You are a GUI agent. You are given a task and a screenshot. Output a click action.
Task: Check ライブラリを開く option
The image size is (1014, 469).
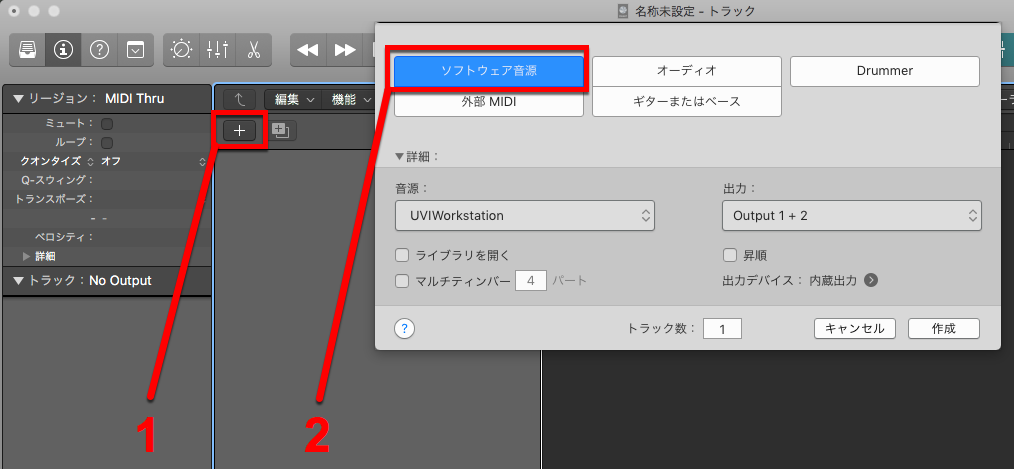(402, 255)
